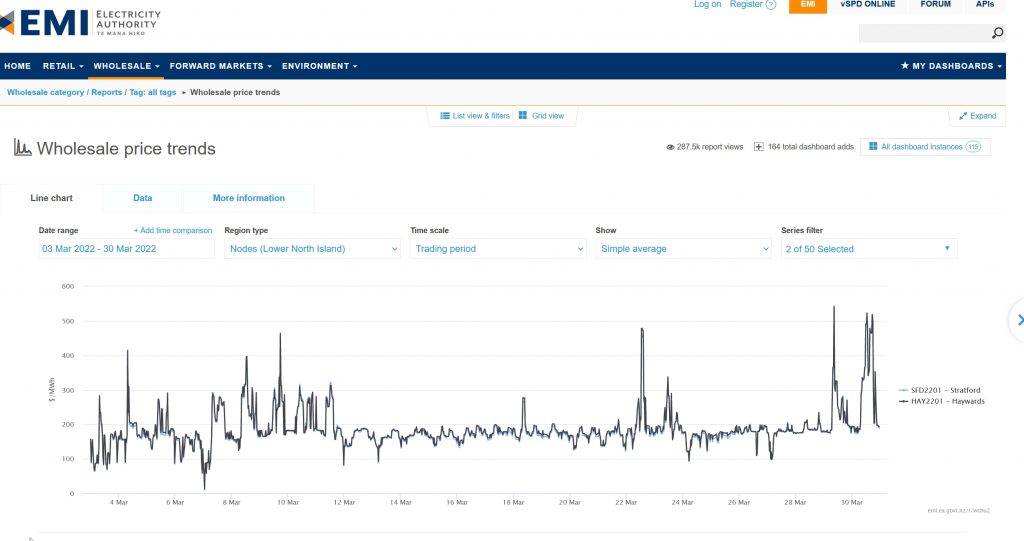Click the Expand arrows icon
Screen dimensions: 1024x541
tap(962, 116)
